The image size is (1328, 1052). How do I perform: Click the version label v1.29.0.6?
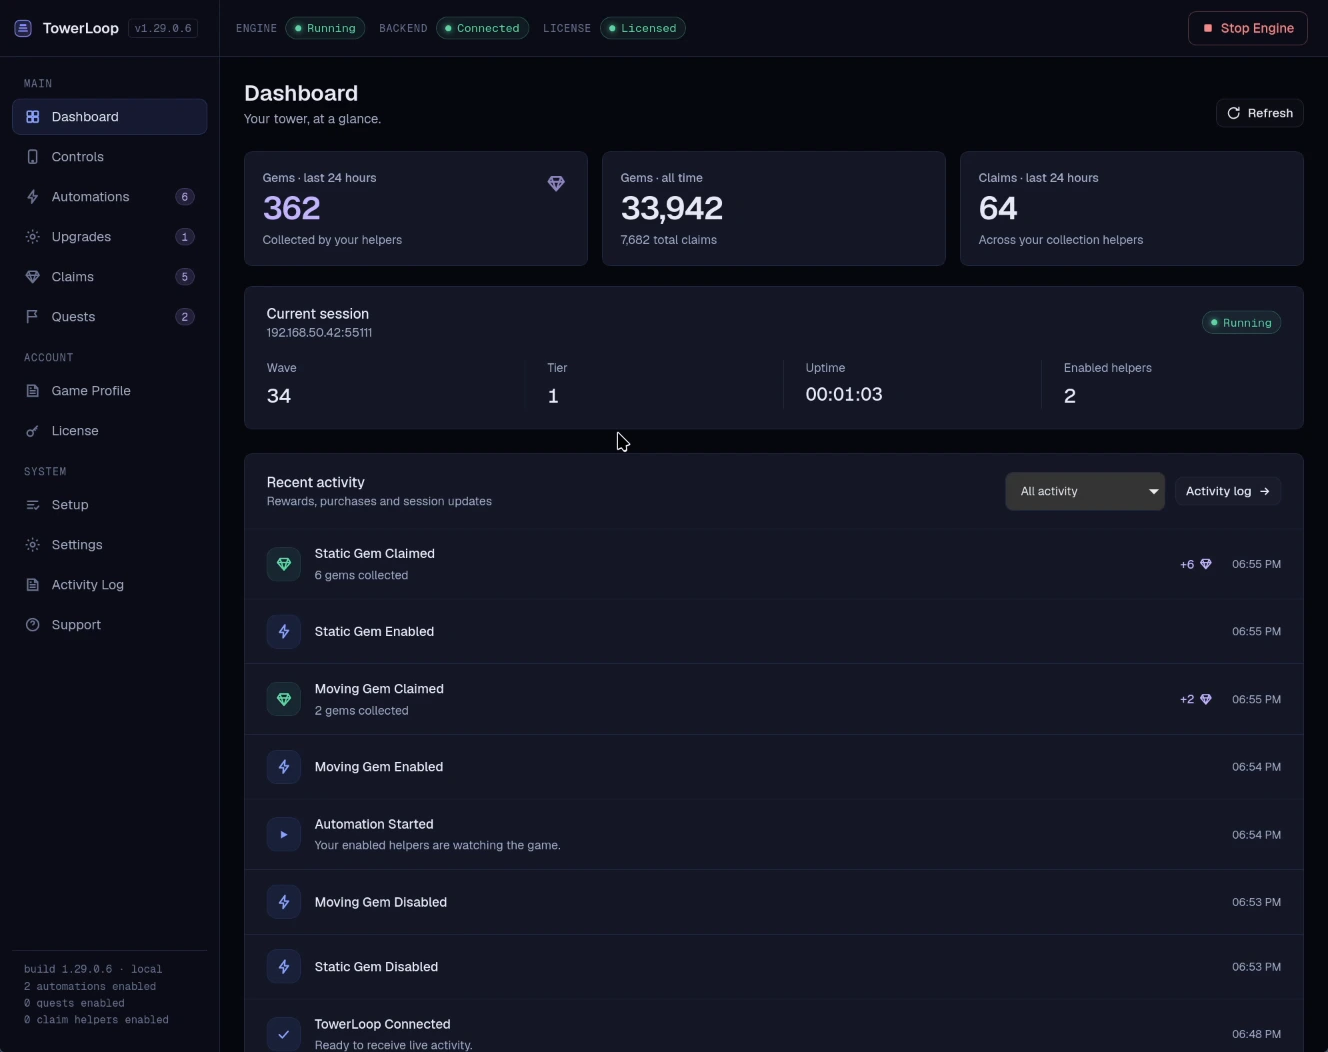pyautogui.click(x=163, y=28)
